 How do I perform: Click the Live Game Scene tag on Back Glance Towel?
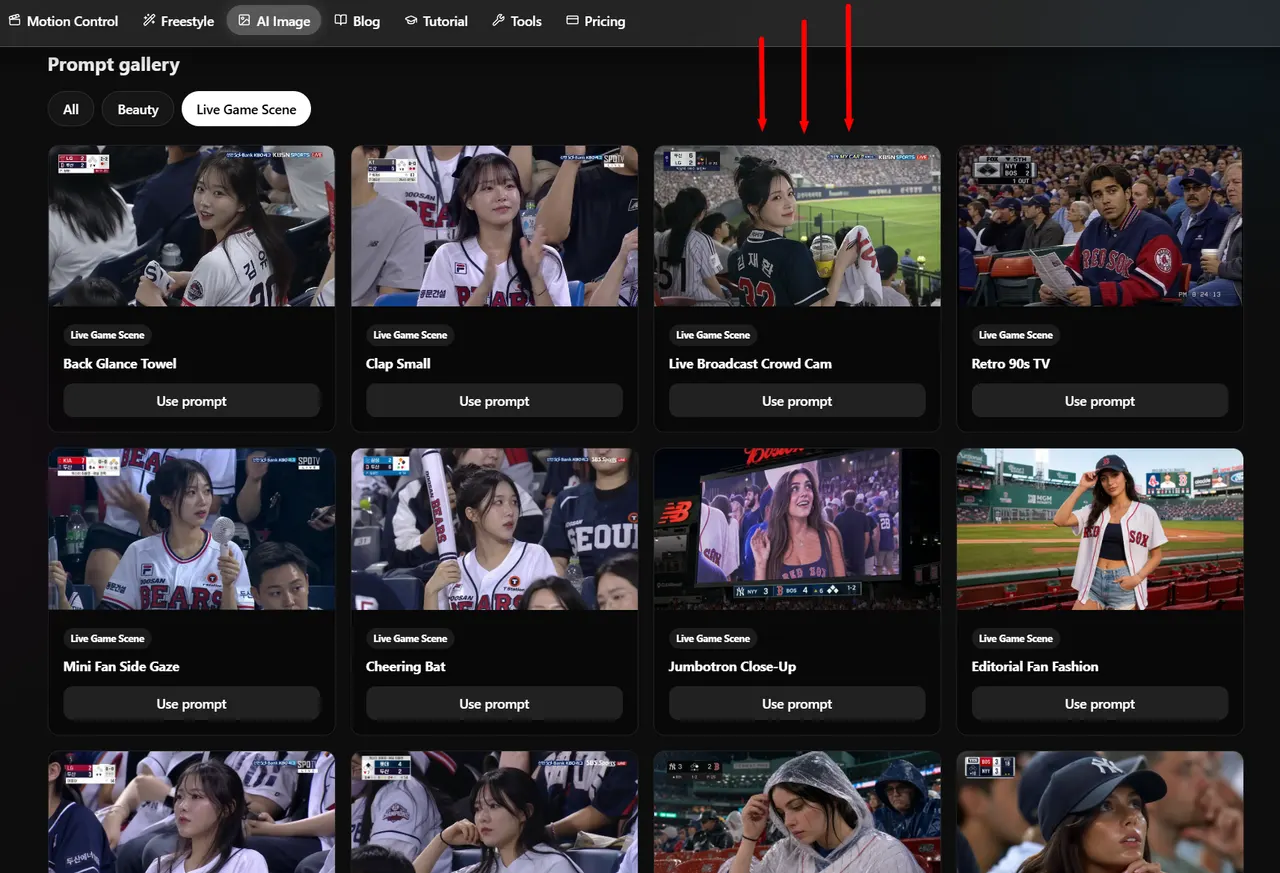(x=107, y=335)
